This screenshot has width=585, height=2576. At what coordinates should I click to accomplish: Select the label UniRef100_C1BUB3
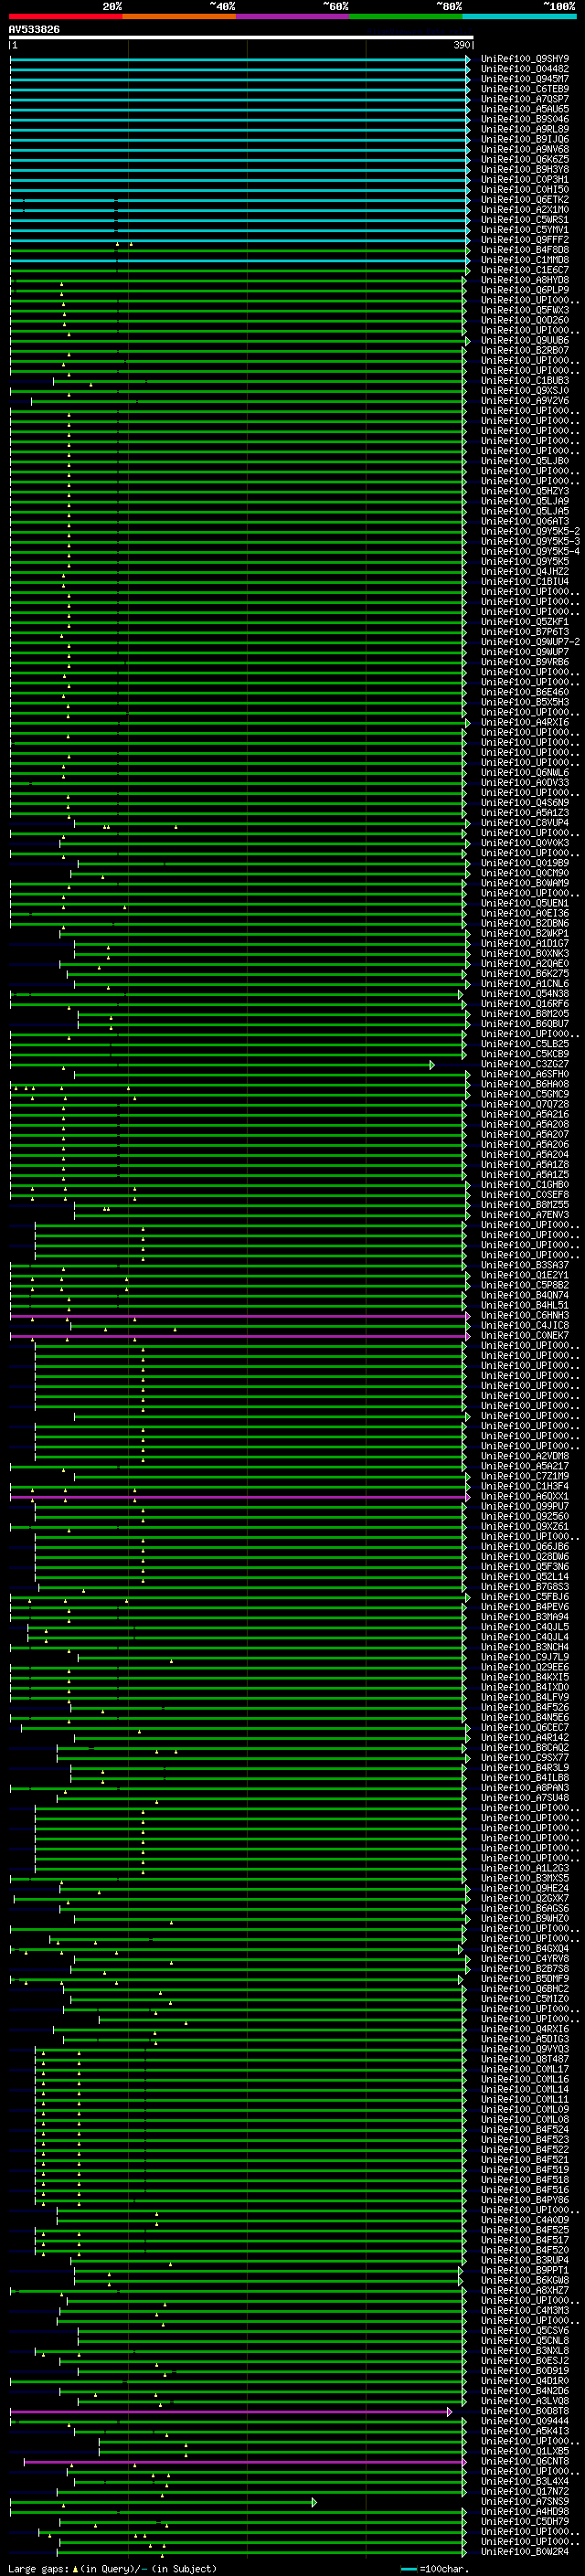(x=525, y=380)
